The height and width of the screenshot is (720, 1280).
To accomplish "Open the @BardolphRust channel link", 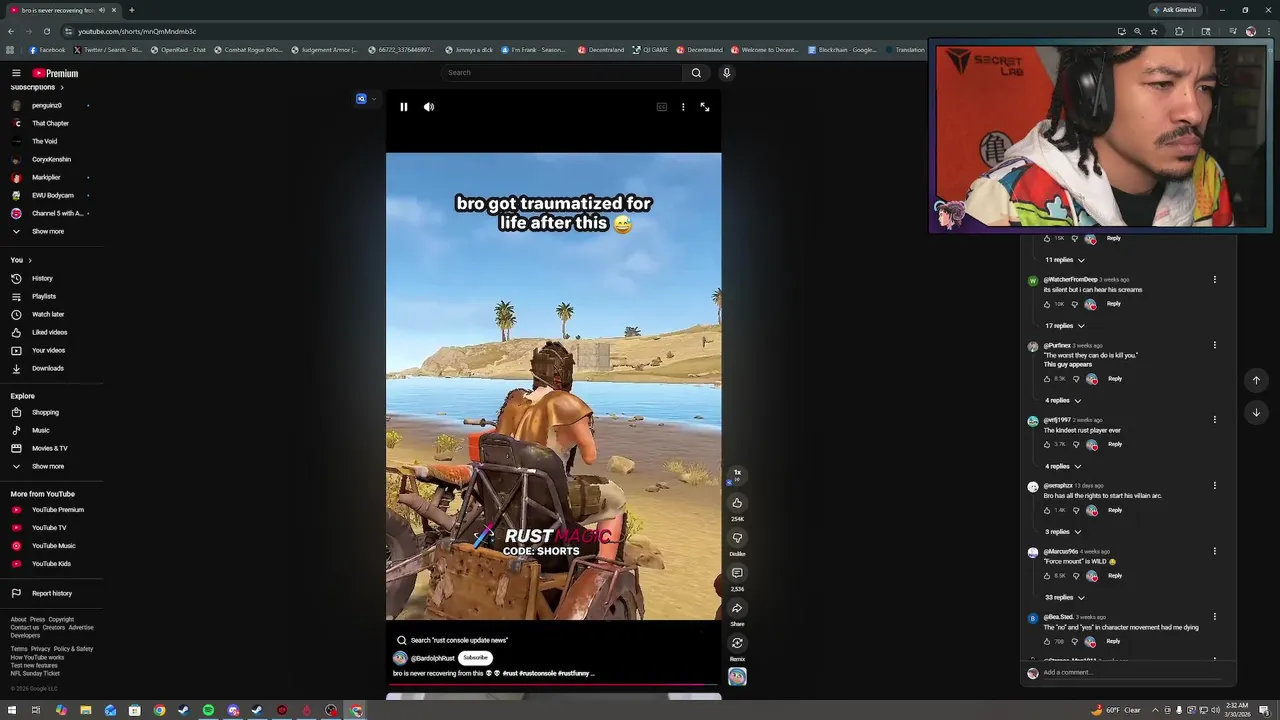I will click(x=432, y=658).
